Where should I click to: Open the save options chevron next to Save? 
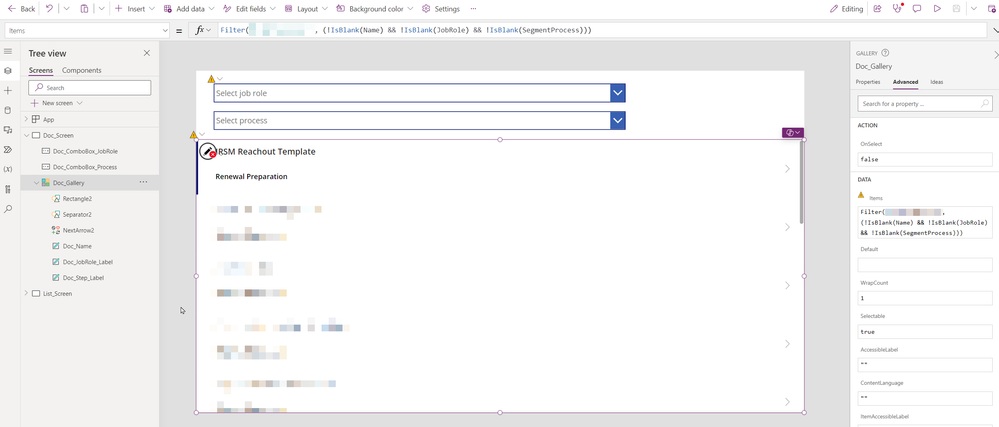974,9
